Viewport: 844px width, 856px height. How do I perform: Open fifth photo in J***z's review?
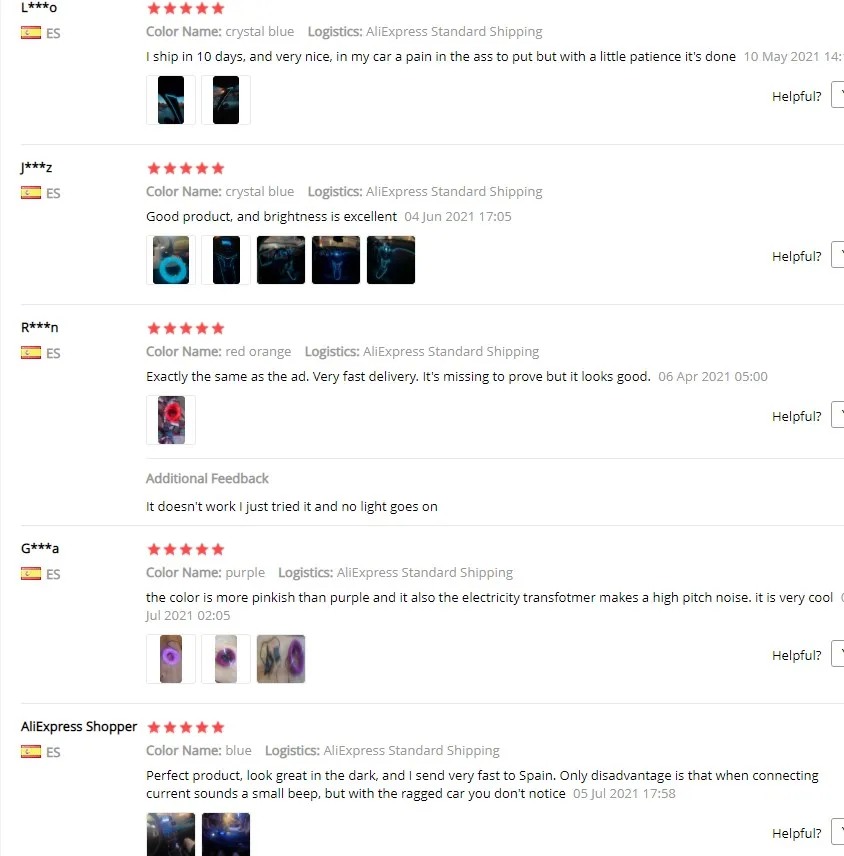tap(391, 260)
